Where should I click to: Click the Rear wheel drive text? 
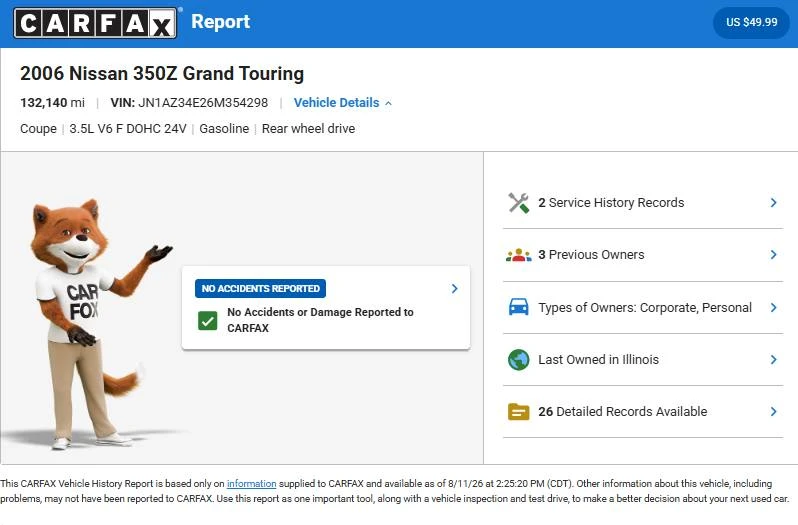[x=308, y=129]
